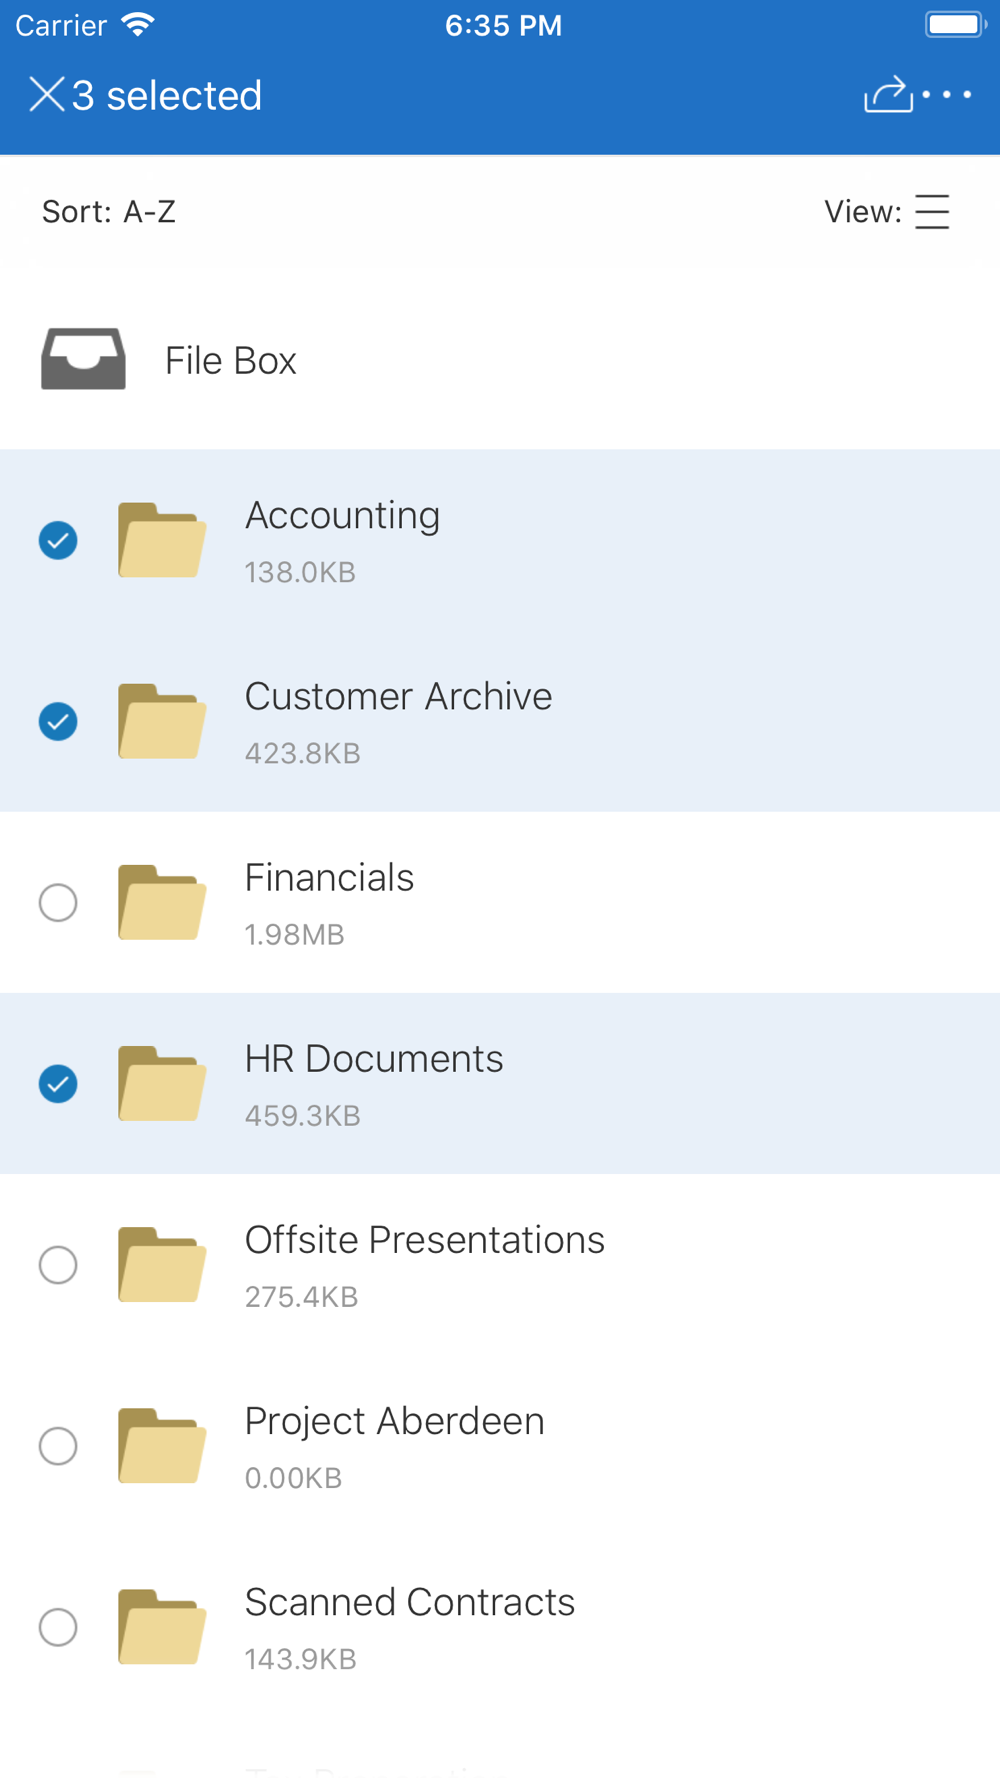This screenshot has width=1000, height=1778.
Task: Open the File Box entry
Action: coord(231,361)
